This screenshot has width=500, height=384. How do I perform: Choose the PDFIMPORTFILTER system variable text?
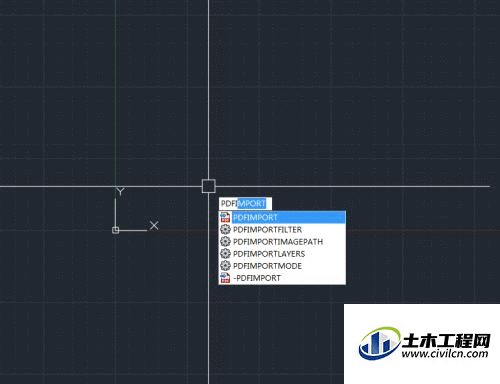pyautogui.click(x=267, y=229)
